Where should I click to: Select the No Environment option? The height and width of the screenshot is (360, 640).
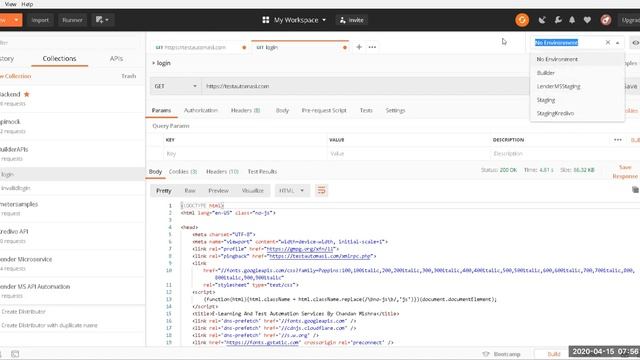577,59
